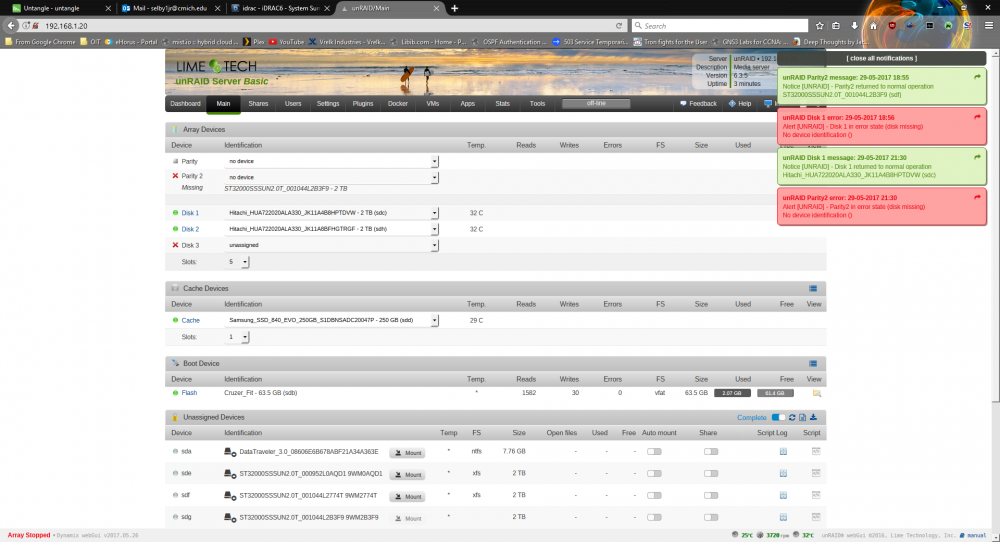Screen dimensions: 1000x542
Task: Open the Settings tab
Action: pos(328,103)
